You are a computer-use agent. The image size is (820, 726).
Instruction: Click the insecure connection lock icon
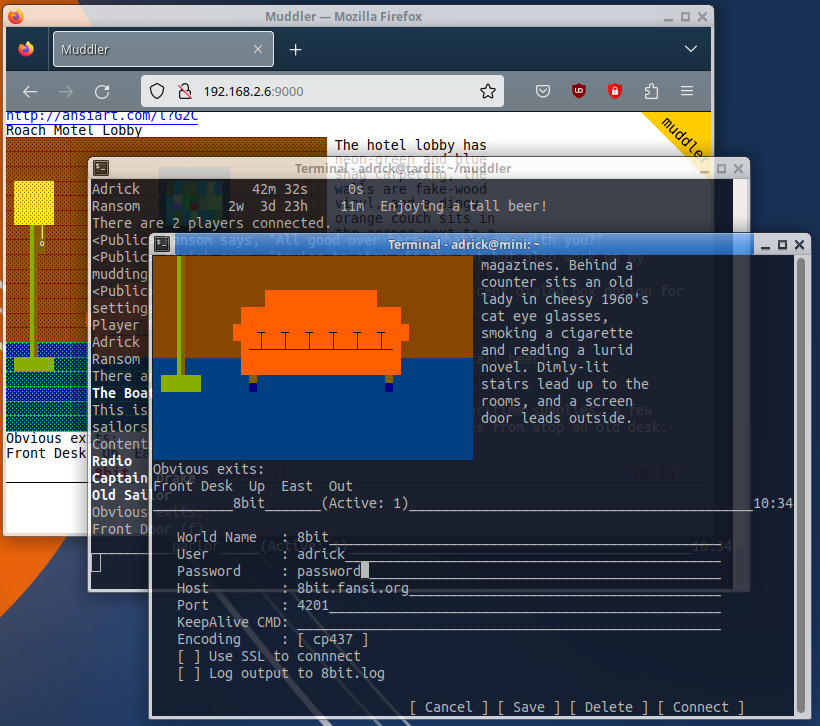click(185, 92)
